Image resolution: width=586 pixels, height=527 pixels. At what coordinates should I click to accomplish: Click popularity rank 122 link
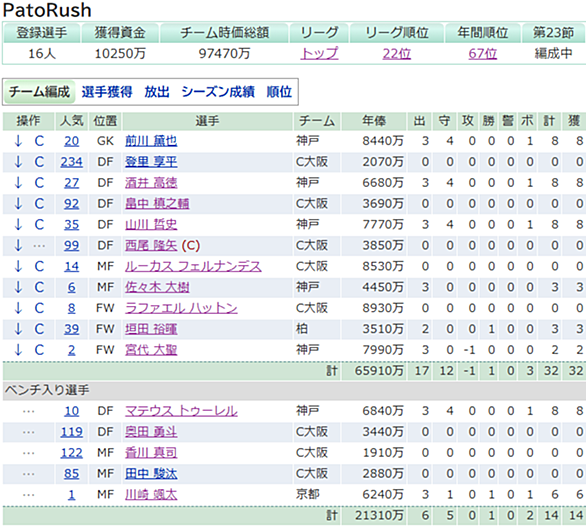(x=71, y=453)
